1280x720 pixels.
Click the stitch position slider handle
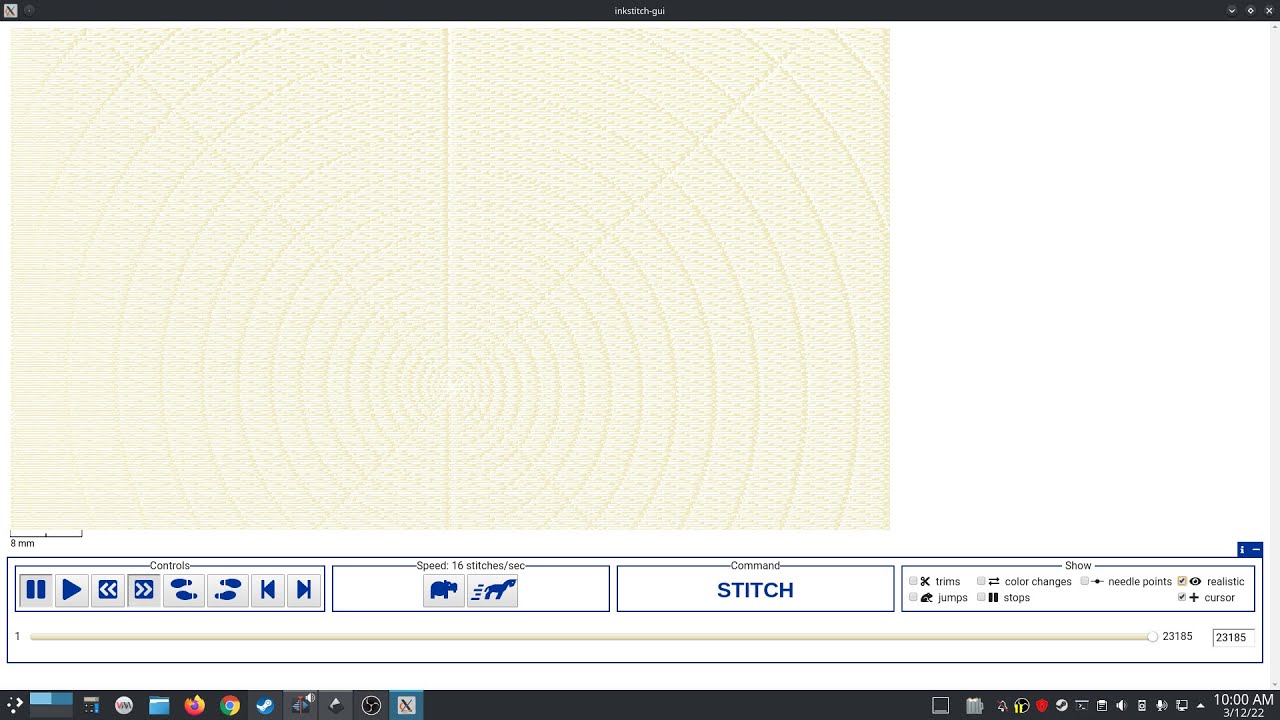1152,636
